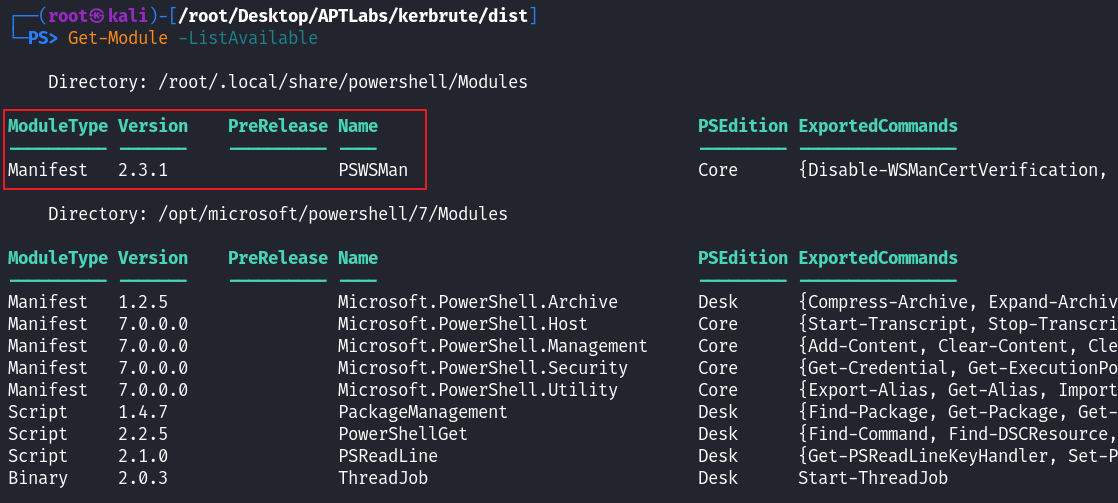Select the PSWSMan module name

click(x=373, y=170)
